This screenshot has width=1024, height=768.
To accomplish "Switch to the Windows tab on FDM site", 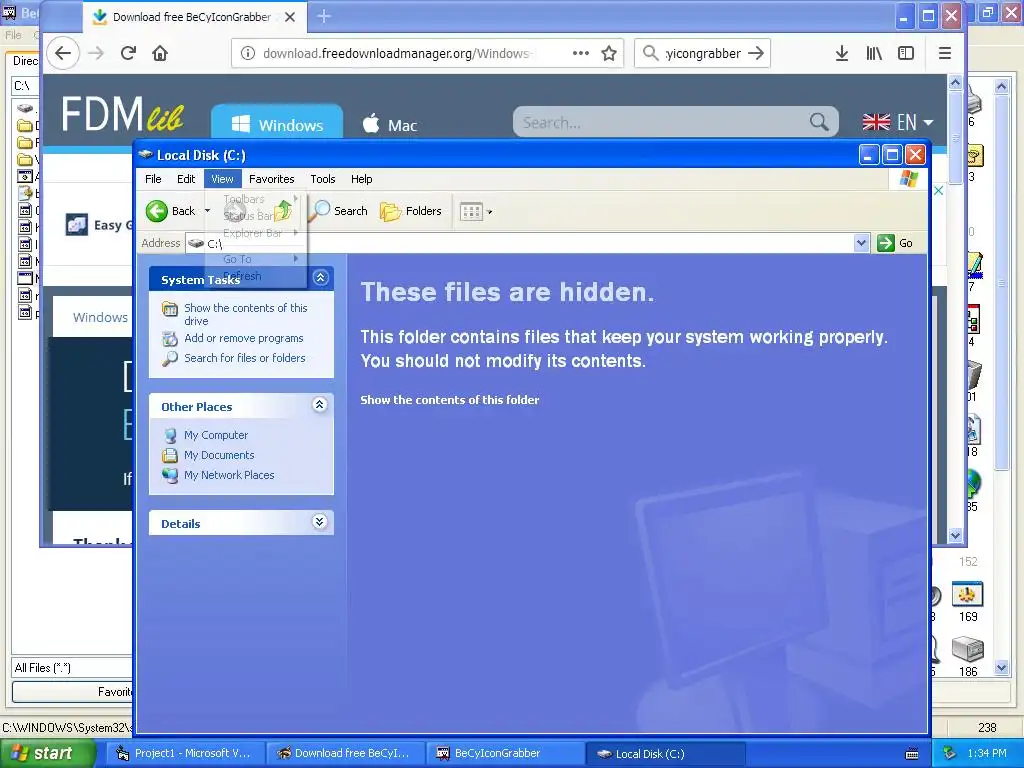I will click(277, 123).
